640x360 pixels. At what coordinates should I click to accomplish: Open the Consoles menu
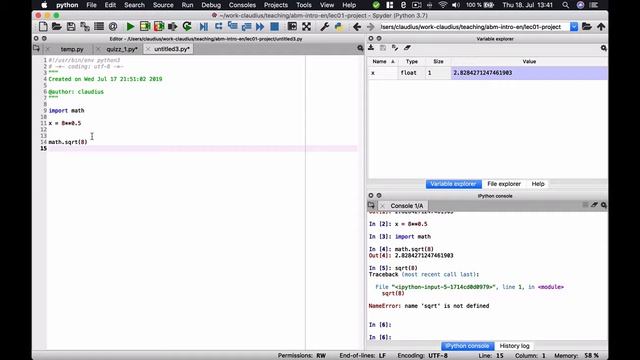pos(242,5)
